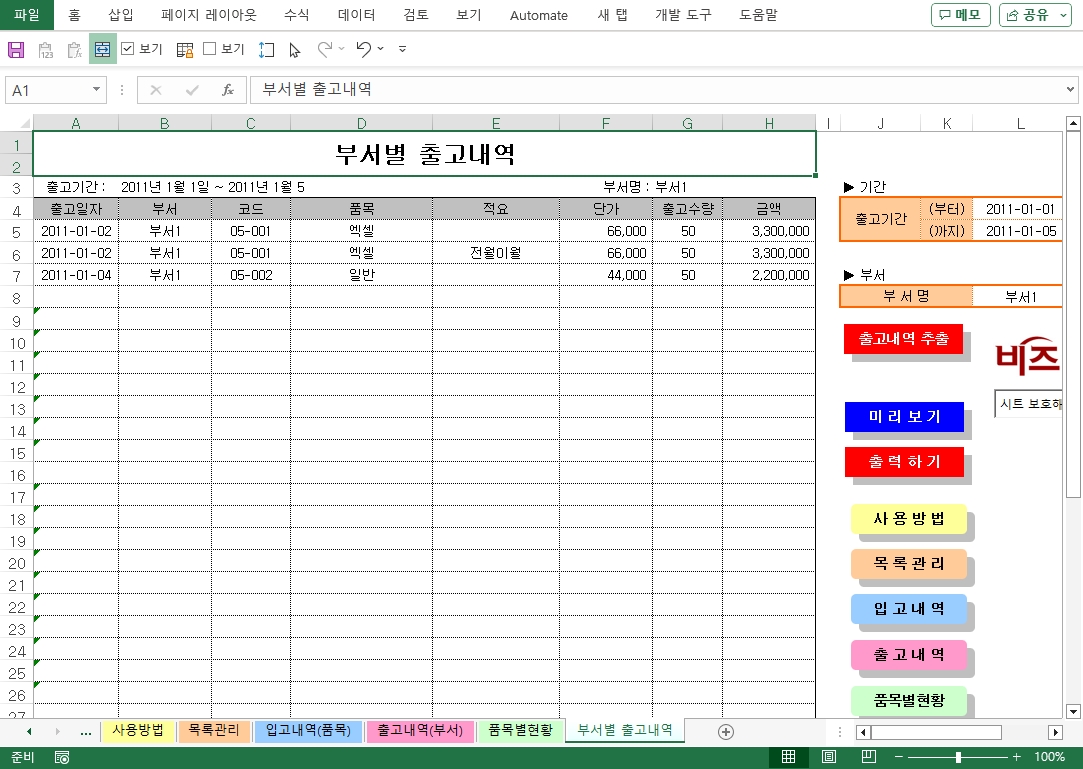Click the zoom slider handle
The image size is (1083, 769).
click(958, 757)
